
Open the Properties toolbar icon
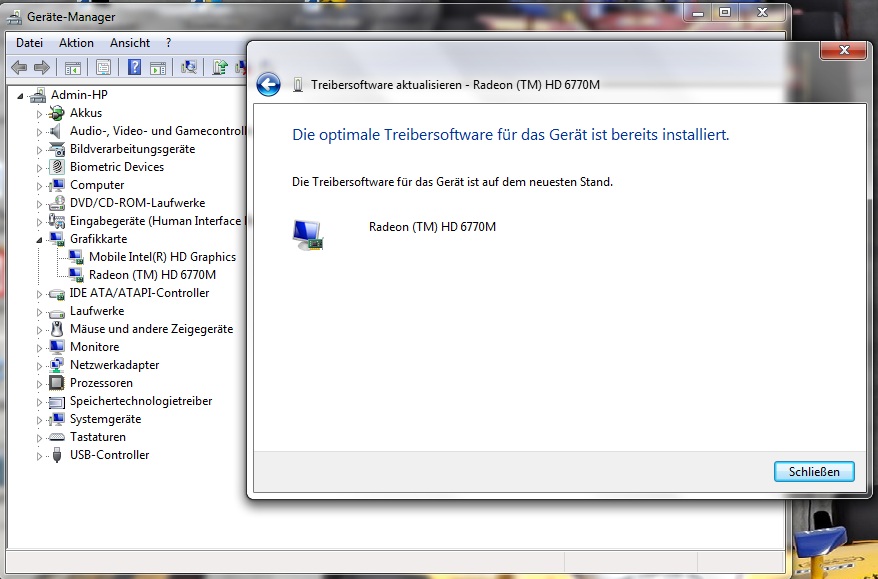(103, 68)
